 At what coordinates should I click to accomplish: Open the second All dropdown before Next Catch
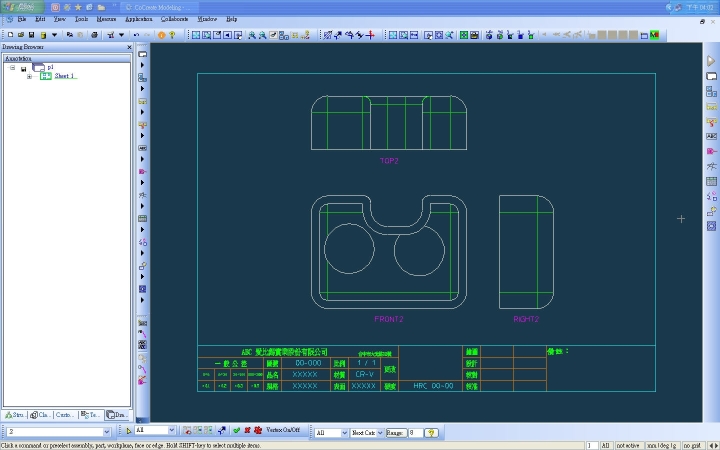pos(343,433)
